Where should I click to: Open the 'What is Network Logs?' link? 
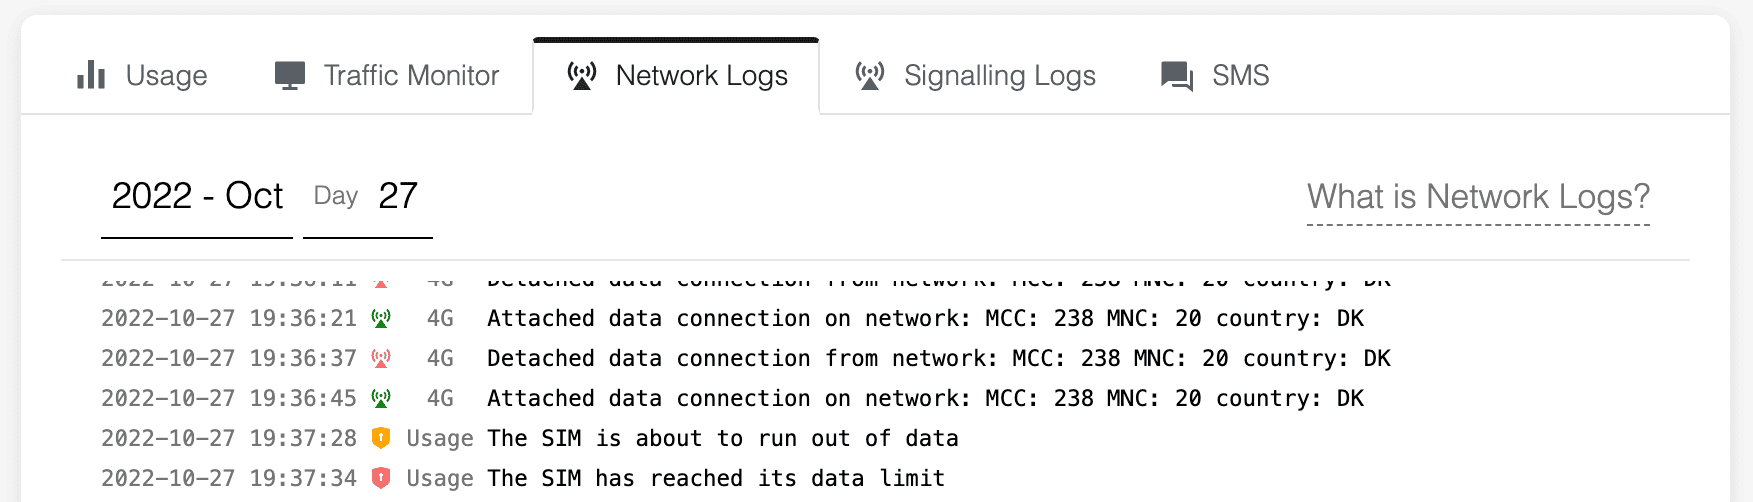coord(1478,197)
